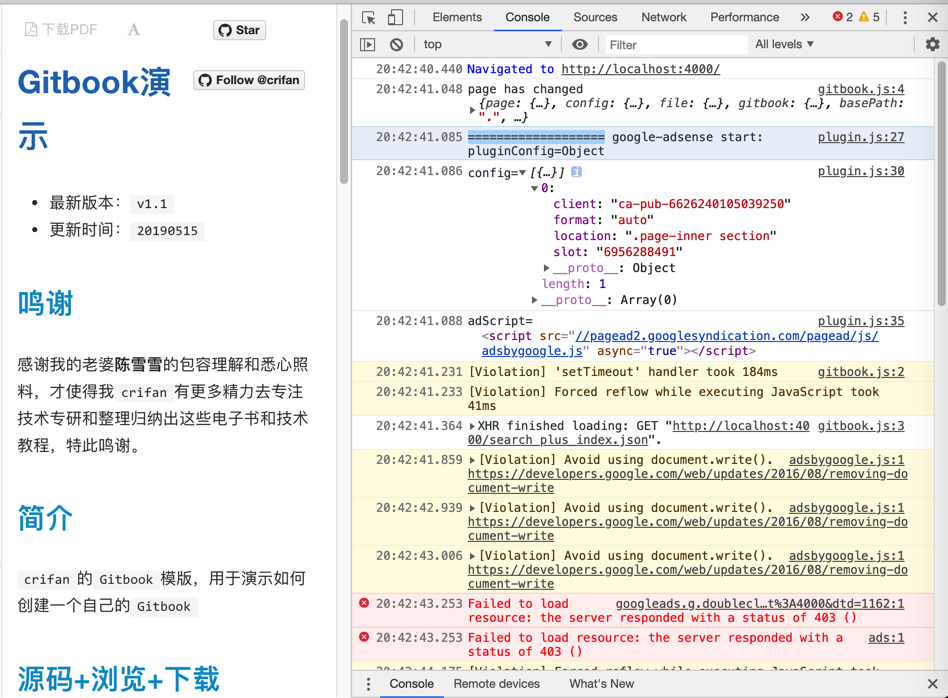Open plugin.js:27 source link
The height and width of the screenshot is (698, 948).
861,137
